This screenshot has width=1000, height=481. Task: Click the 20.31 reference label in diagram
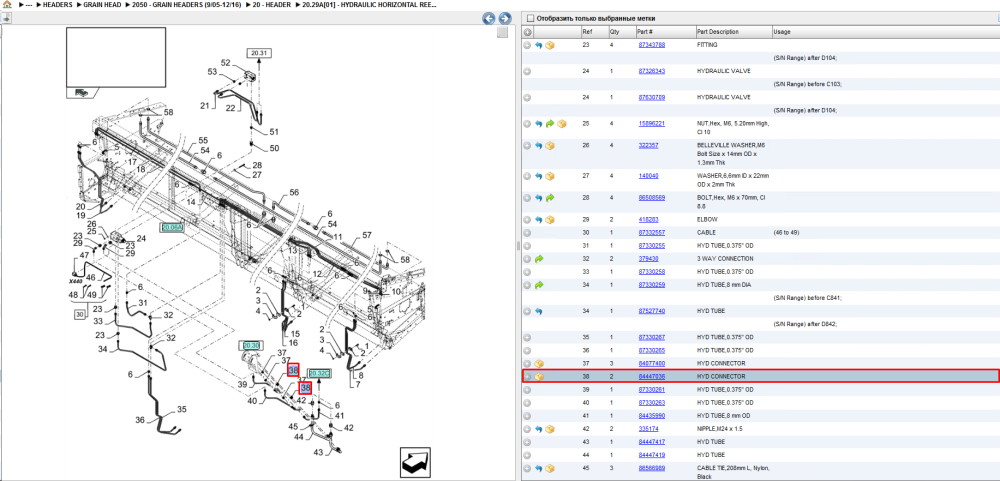[259, 52]
